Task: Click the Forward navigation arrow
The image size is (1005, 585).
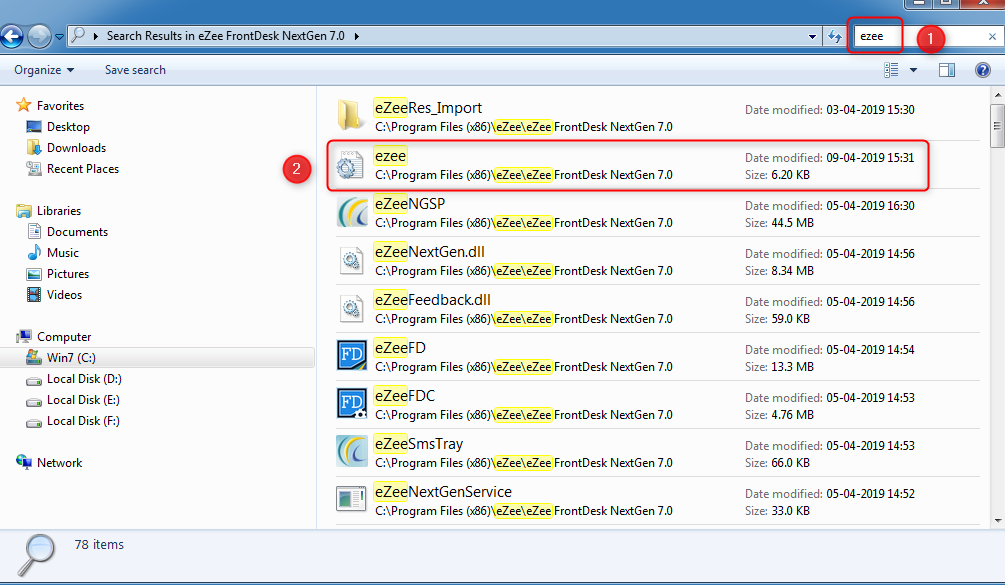Action: click(39, 37)
